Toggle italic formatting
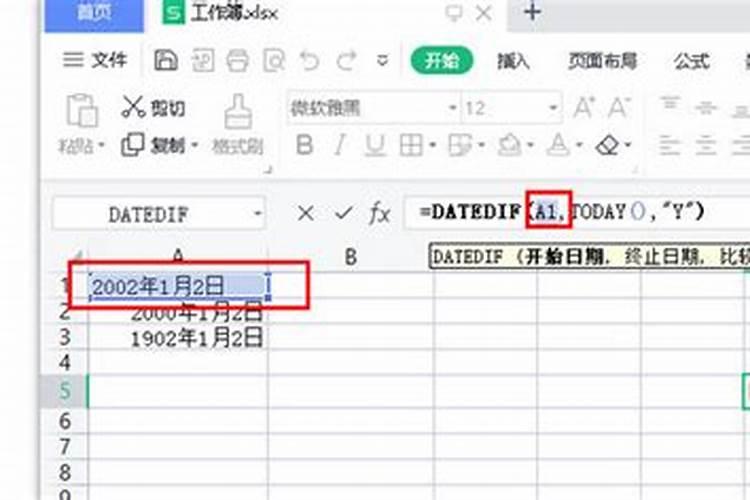Image resolution: width=750 pixels, height=500 pixels. (339, 144)
